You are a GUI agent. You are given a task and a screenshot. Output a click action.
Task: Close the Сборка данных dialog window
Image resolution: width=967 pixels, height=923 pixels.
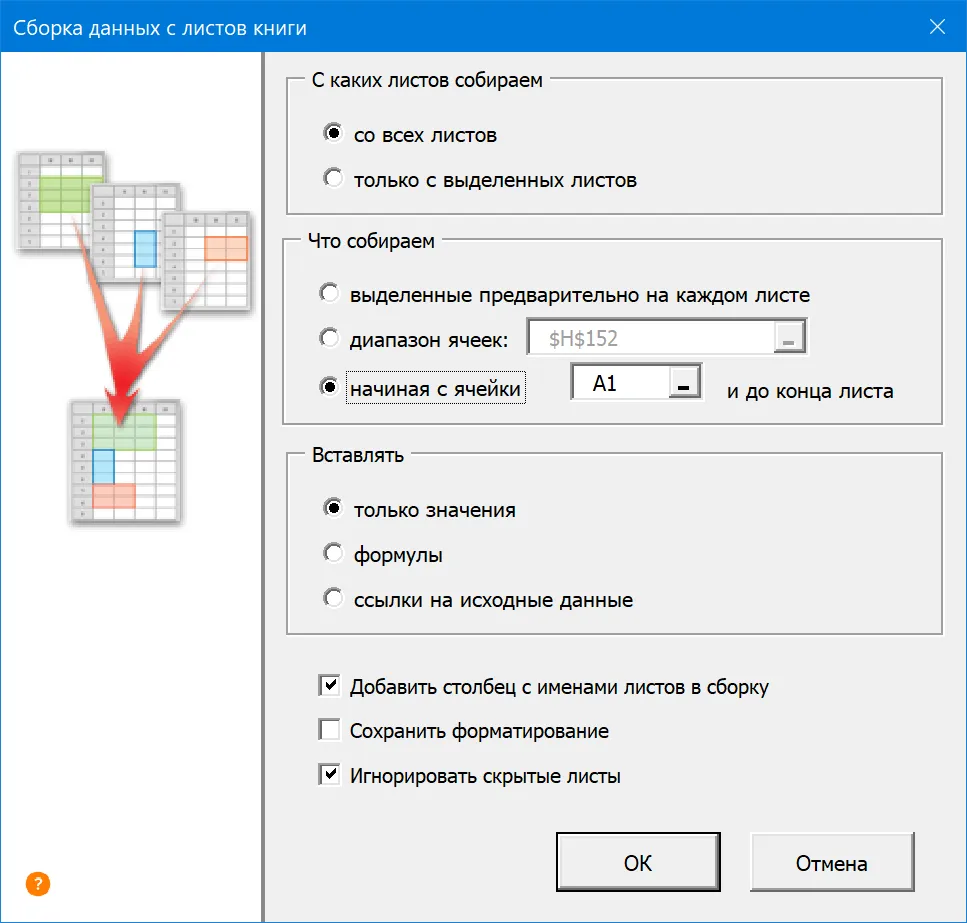point(937,27)
